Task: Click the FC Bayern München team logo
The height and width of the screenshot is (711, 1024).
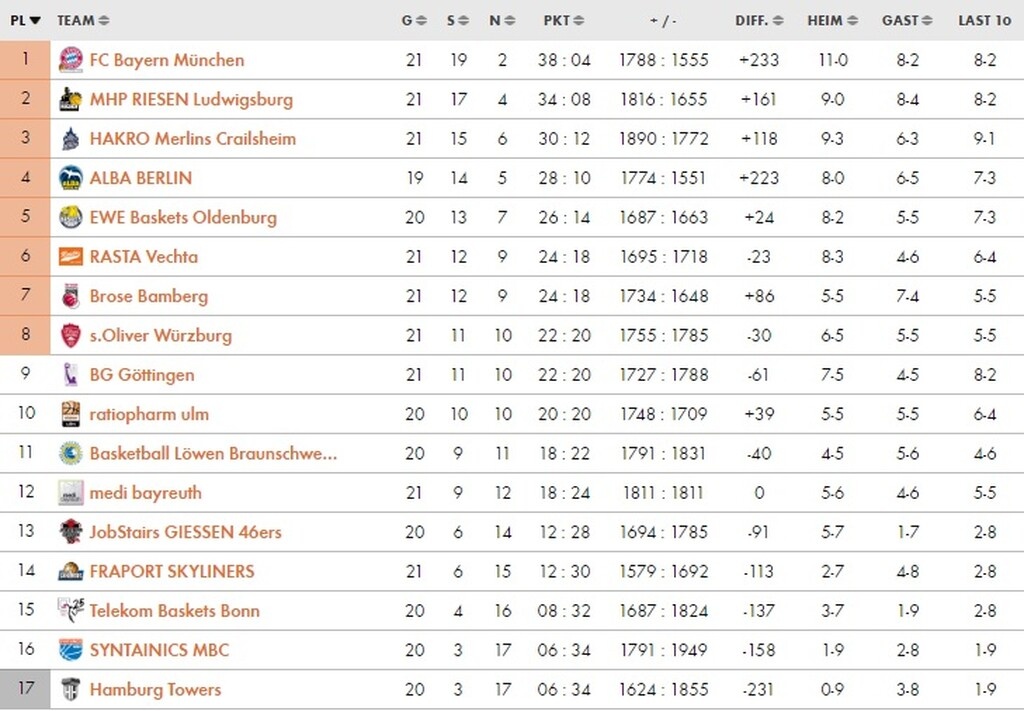Action: coord(70,60)
